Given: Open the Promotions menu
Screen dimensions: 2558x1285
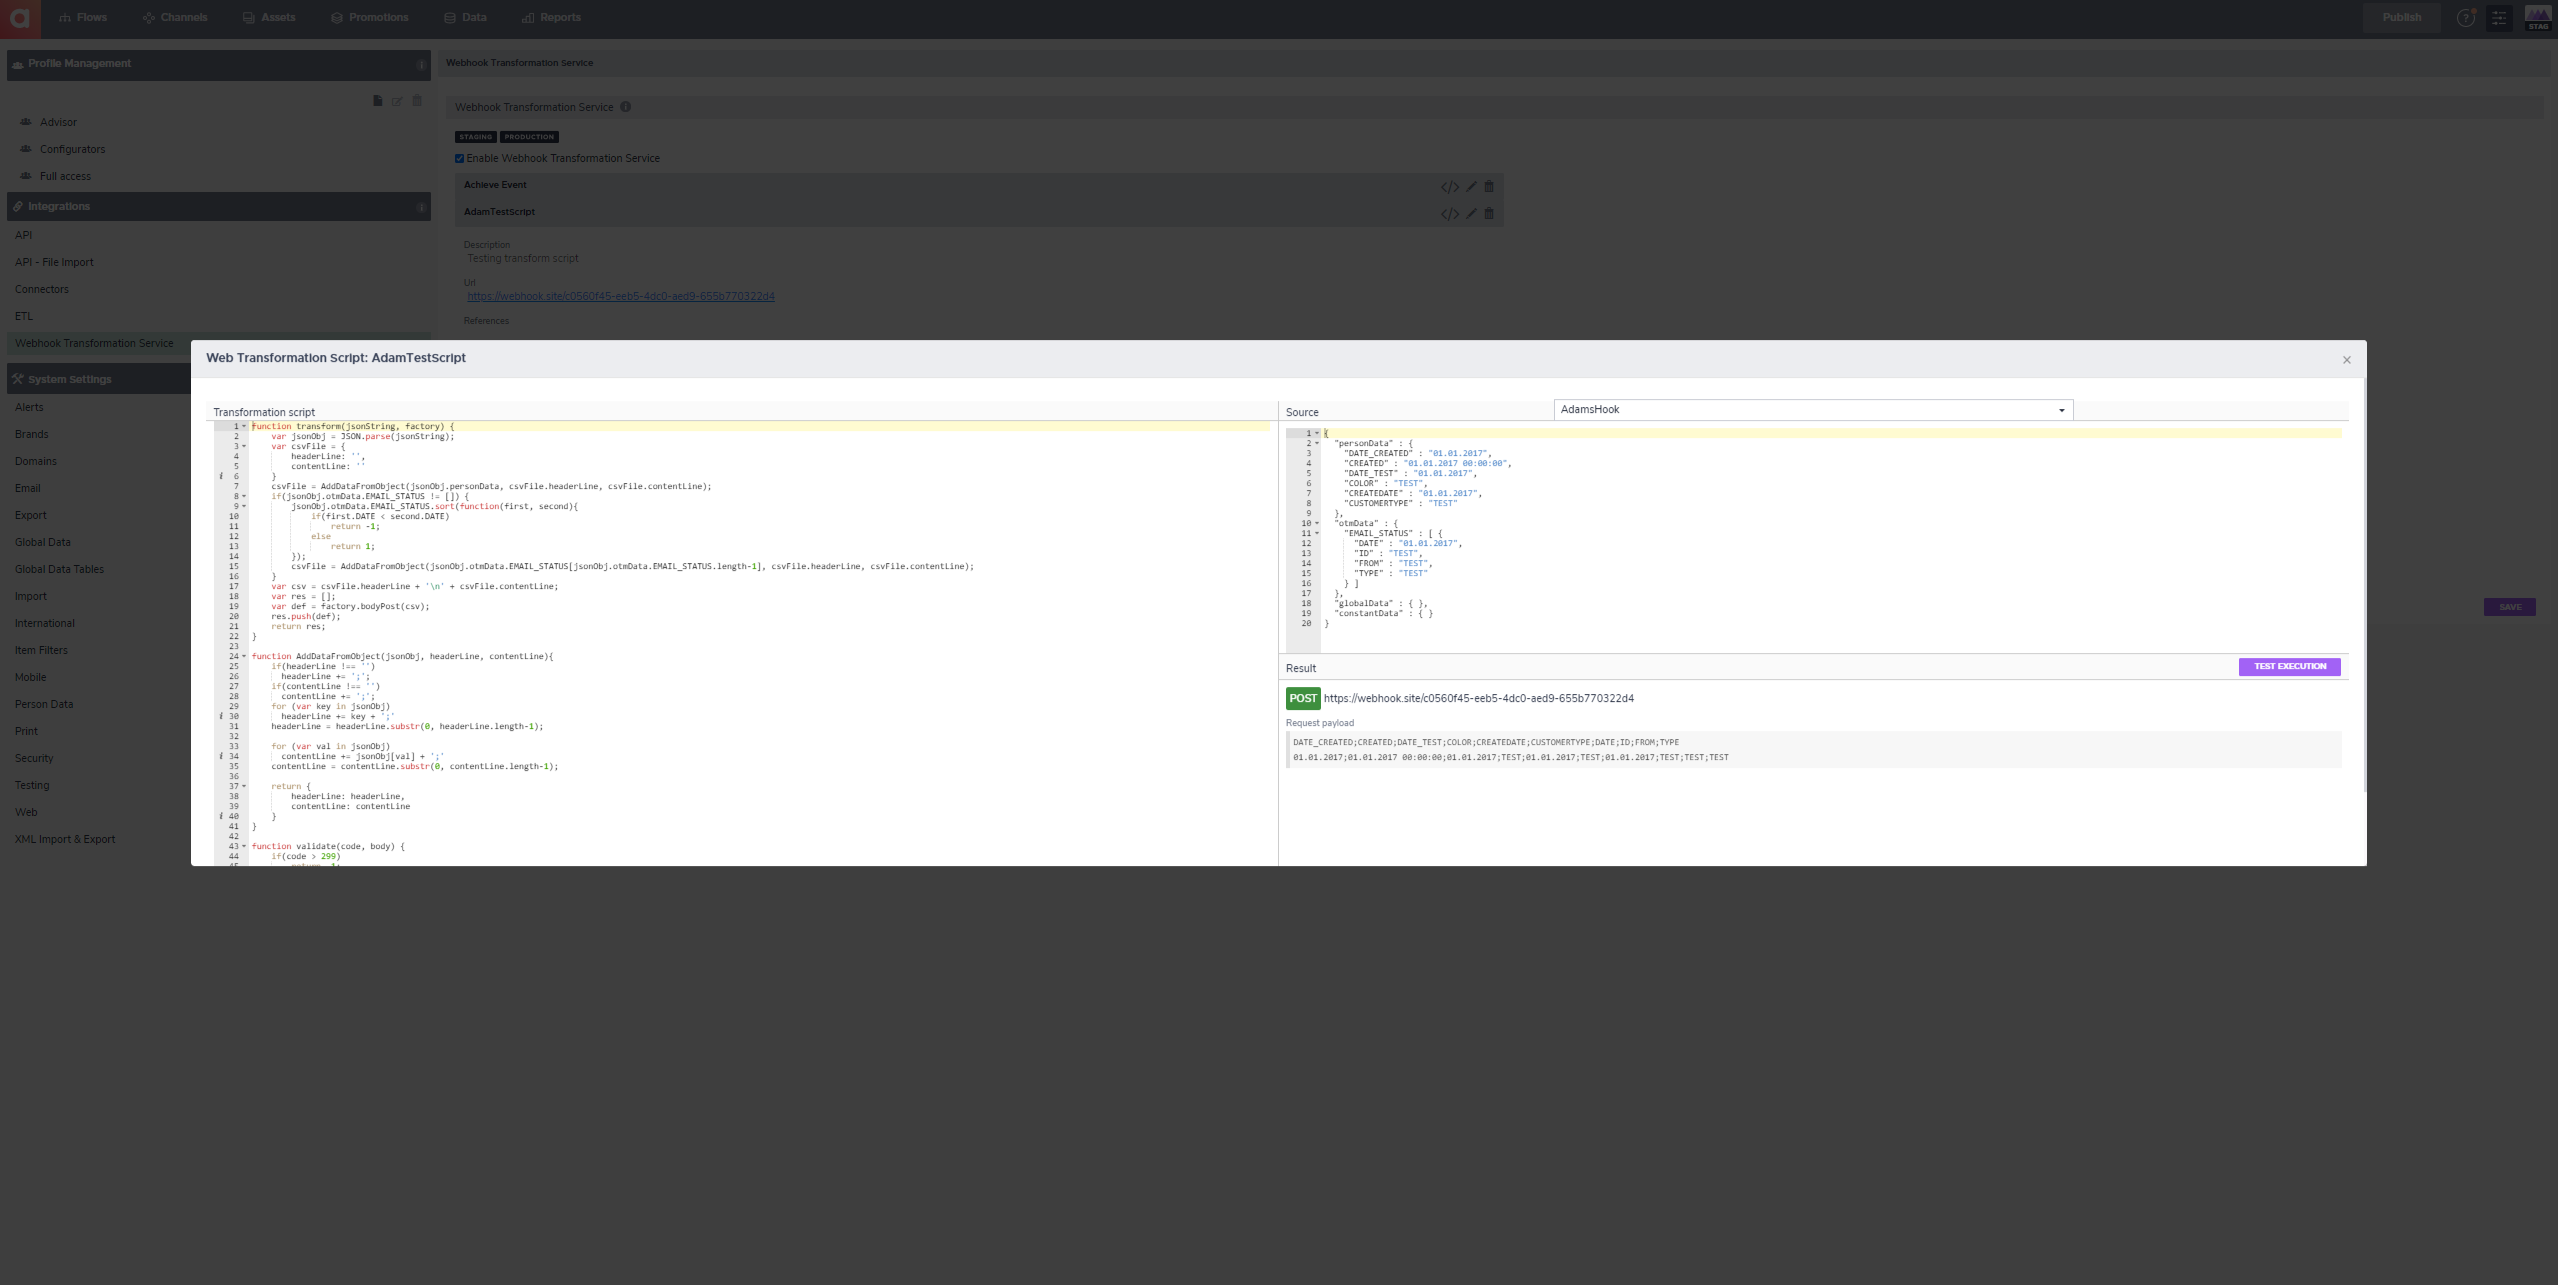Looking at the screenshot, I should 370,18.
